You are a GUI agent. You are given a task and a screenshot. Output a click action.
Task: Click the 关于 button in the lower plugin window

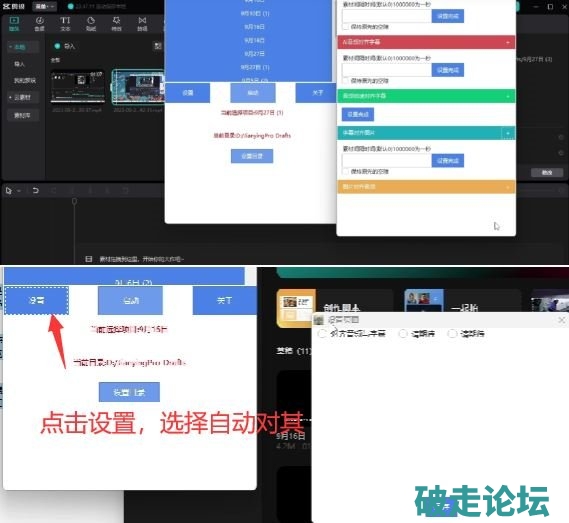pos(225,301)
